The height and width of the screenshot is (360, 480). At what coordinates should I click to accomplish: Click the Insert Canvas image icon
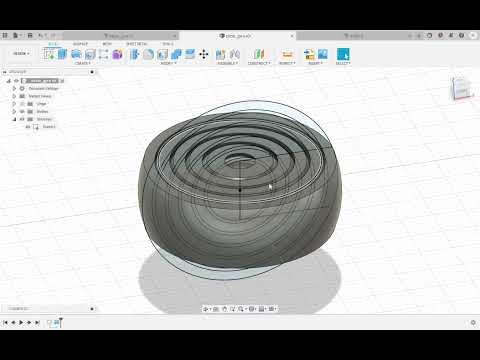click(323, 54)
